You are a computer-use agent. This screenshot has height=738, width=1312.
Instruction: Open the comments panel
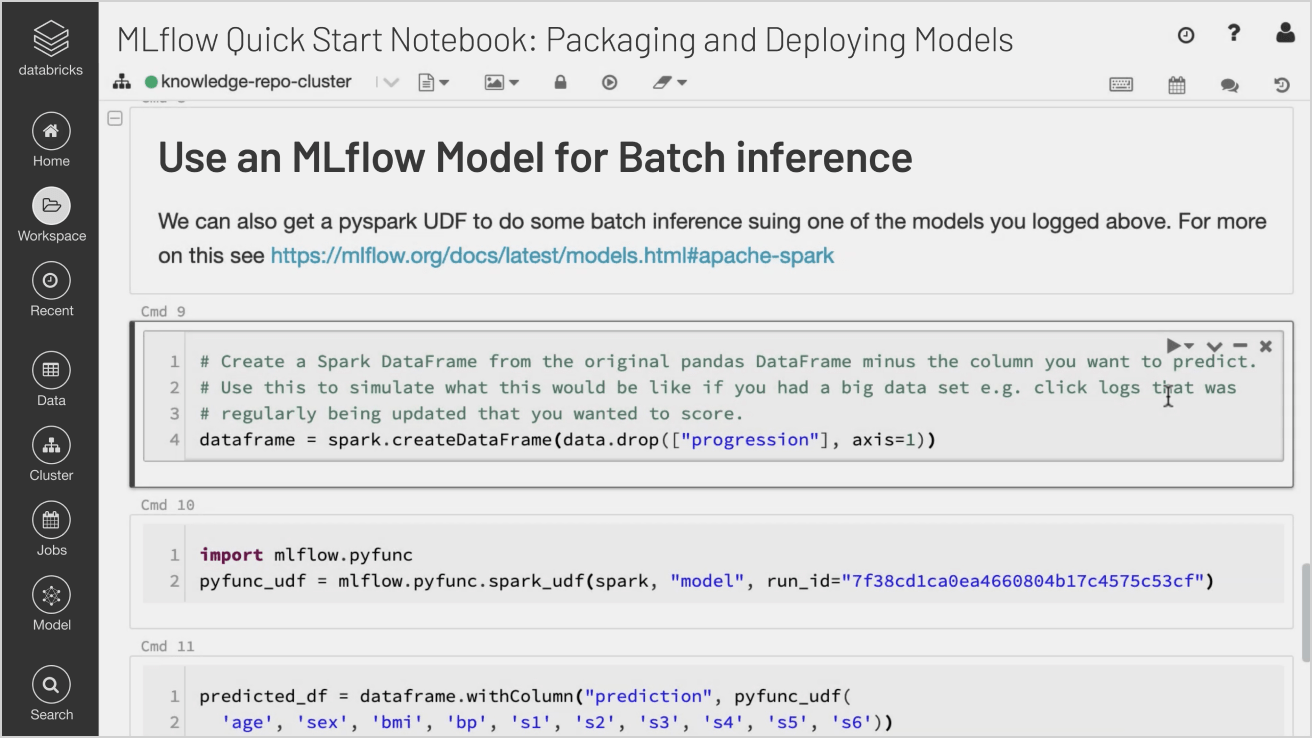1230,85
